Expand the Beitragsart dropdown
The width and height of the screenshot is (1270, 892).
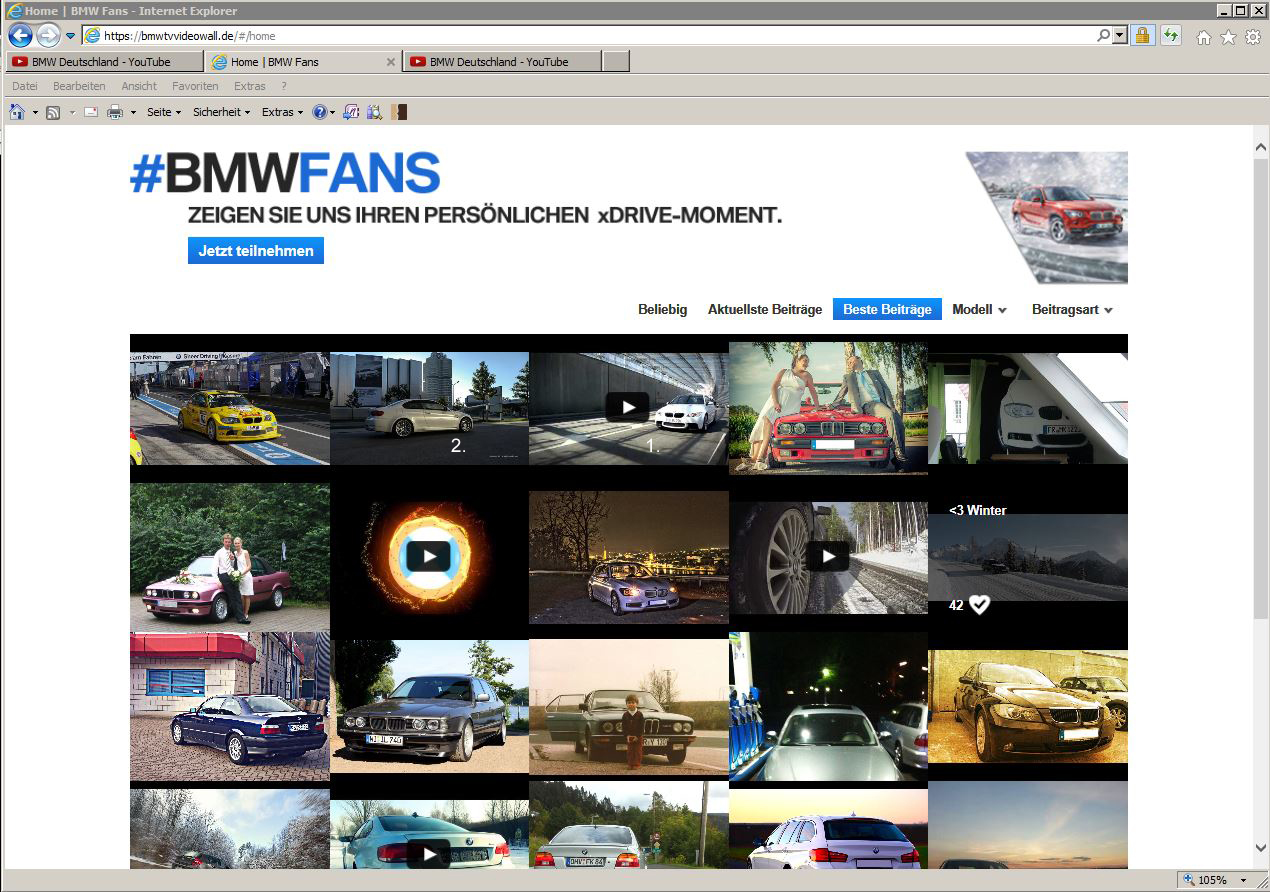pos(1072,310)
